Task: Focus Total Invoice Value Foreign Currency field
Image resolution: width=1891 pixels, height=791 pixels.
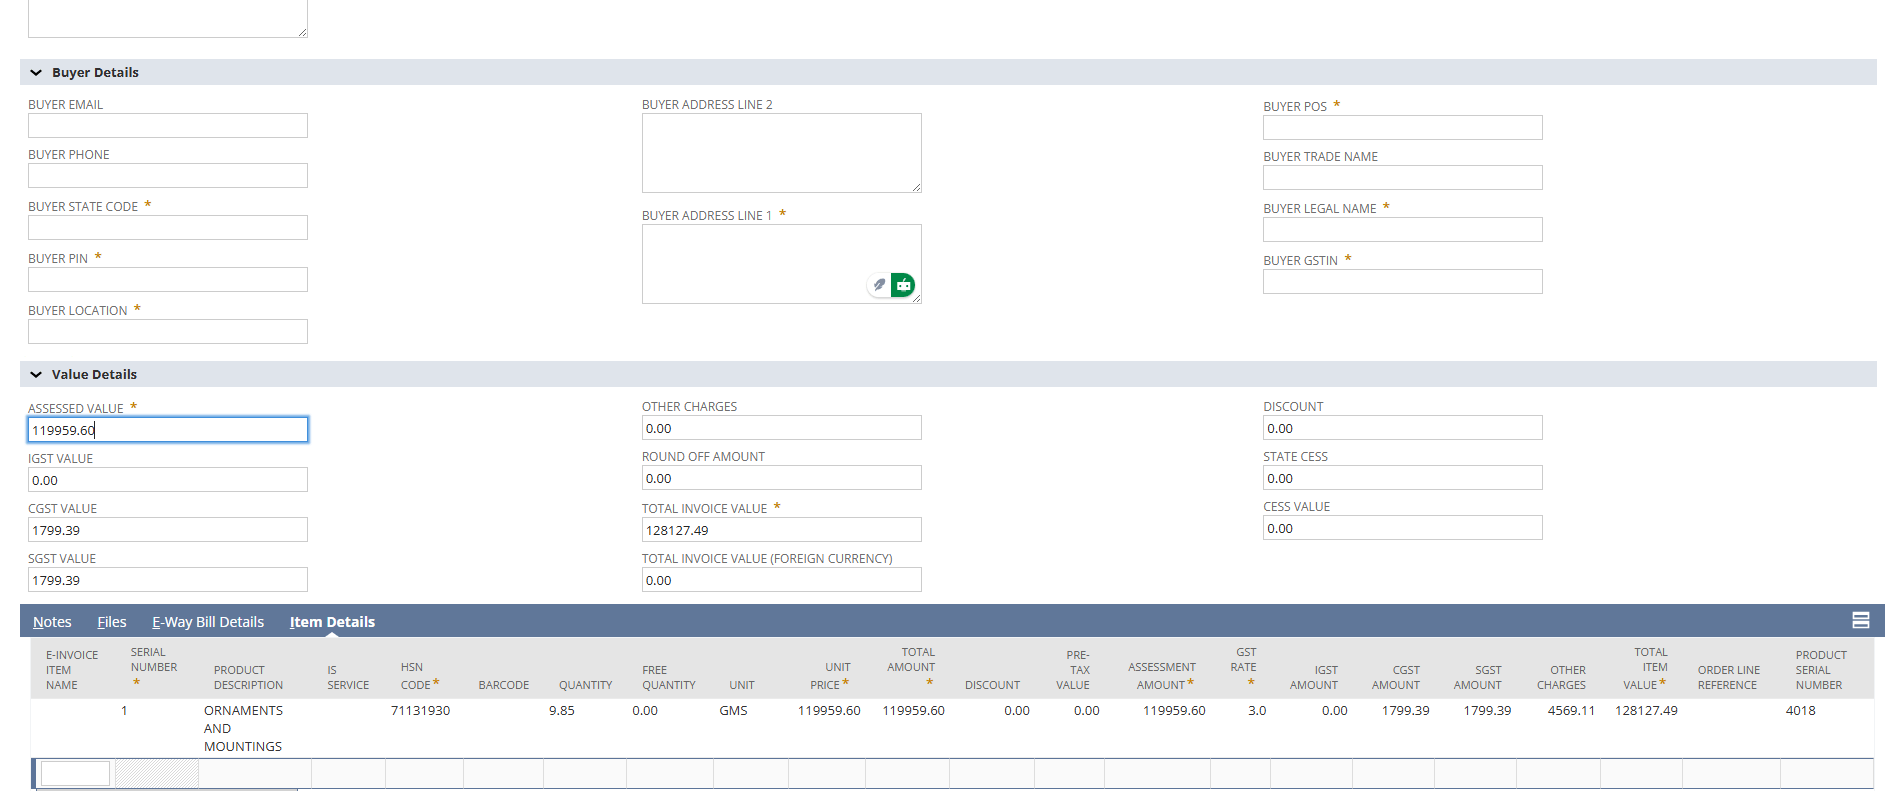Action: (782, 579)
